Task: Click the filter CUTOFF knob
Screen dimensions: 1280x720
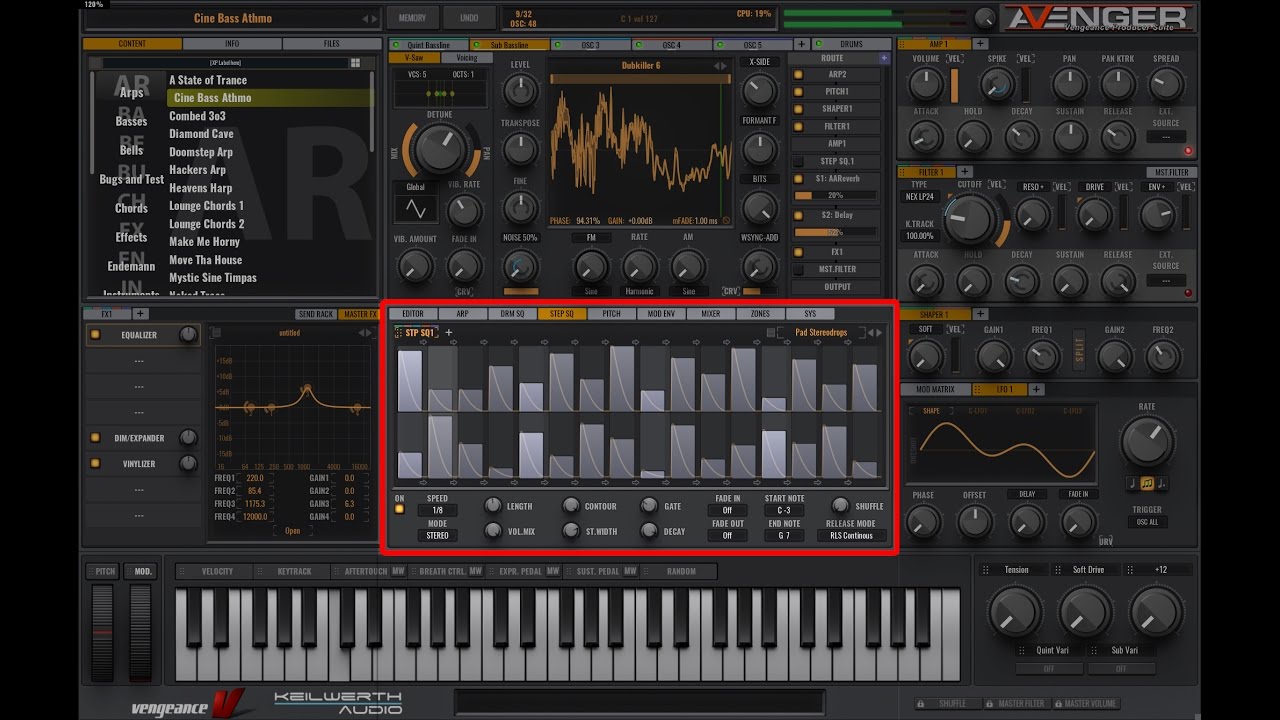Action: 969,219
